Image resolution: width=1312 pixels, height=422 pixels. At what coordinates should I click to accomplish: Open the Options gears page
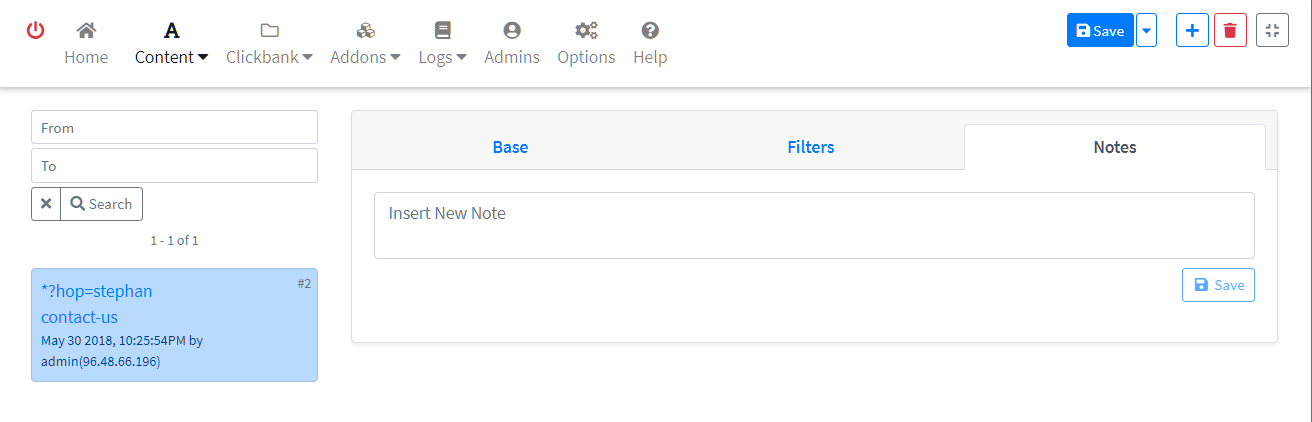586,44
